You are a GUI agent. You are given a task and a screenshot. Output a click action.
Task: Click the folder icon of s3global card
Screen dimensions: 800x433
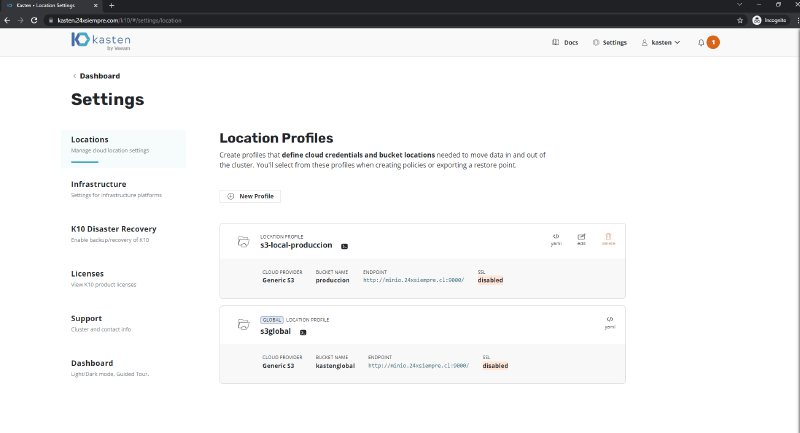244,324
